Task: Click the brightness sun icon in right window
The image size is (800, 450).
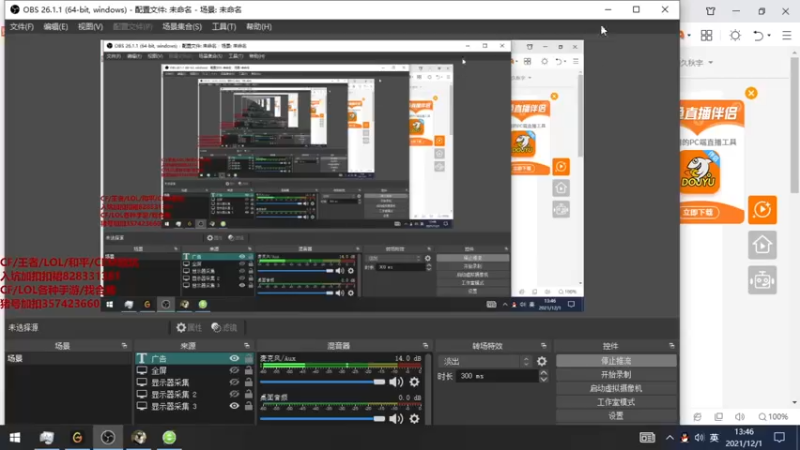Action: (x=735, y=35)
